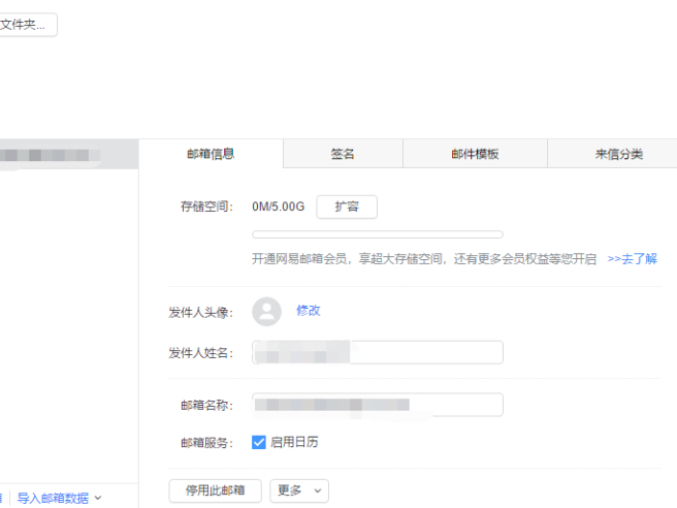This screenshot has width=677, height=508.
Task: Switch to the 邮件模板 tab
Action: point(475,154)
